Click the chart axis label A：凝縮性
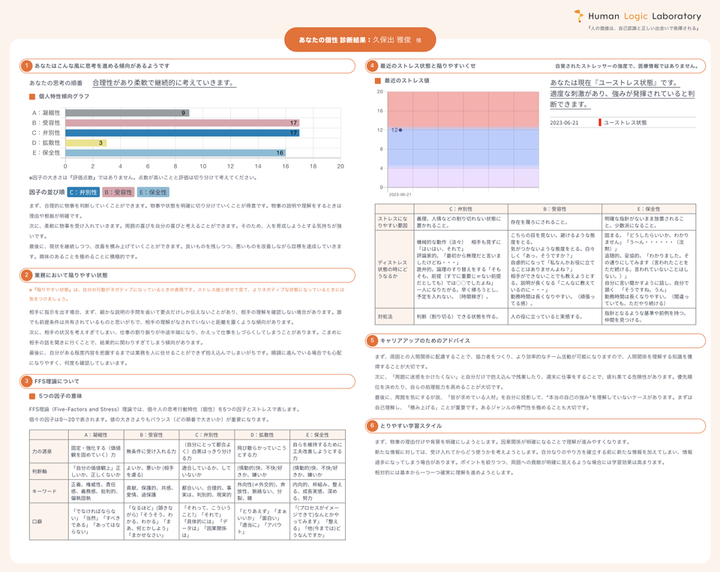Viewport: 720px width, 572px height. click(x=46, y=112)
